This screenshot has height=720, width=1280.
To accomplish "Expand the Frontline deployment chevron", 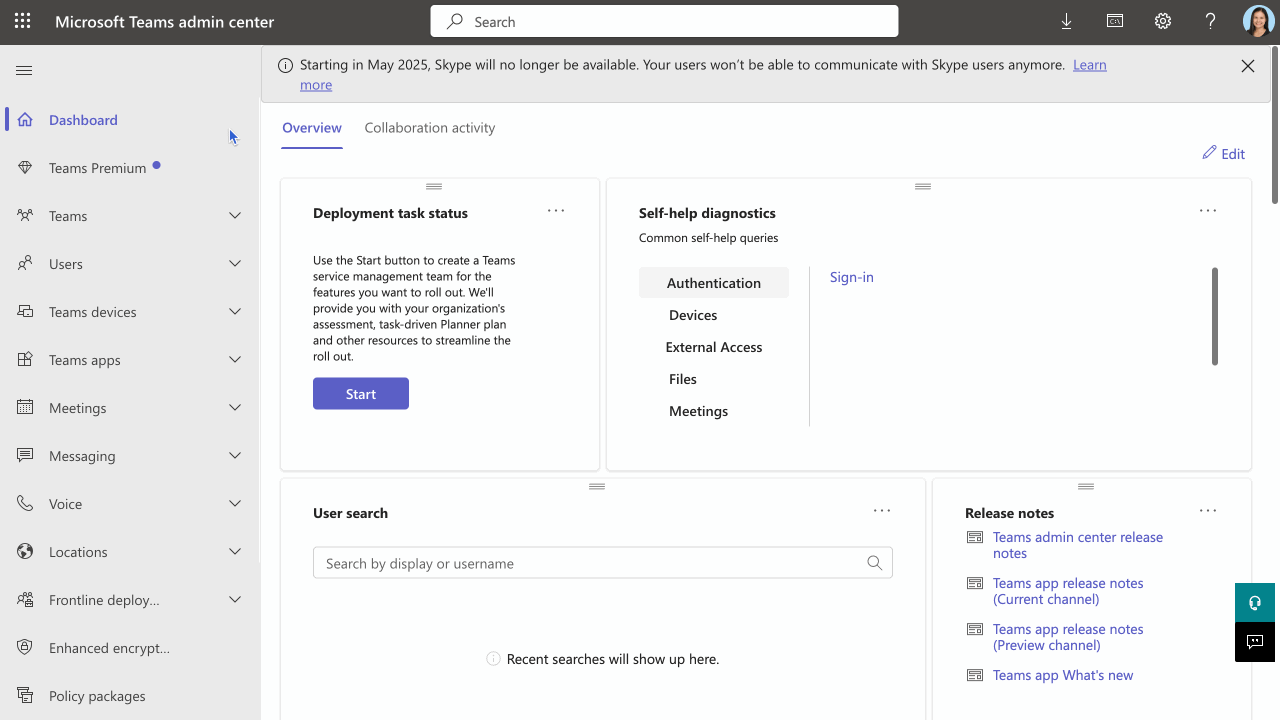I will click(235, 599).
